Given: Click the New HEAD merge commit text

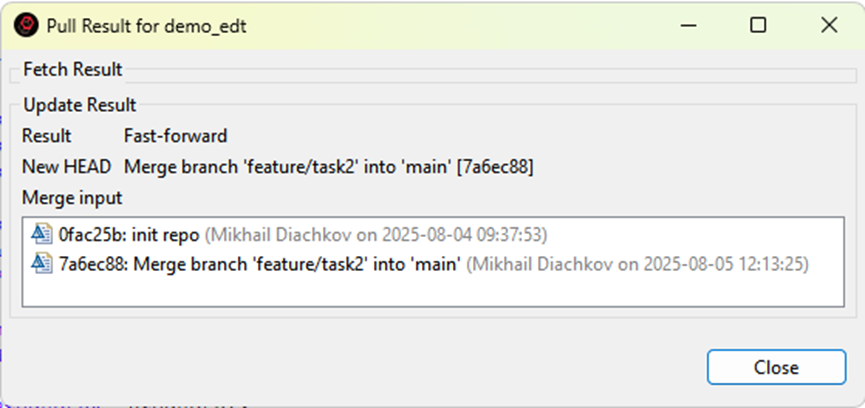Looking at the screenshot, I should 328,167.
